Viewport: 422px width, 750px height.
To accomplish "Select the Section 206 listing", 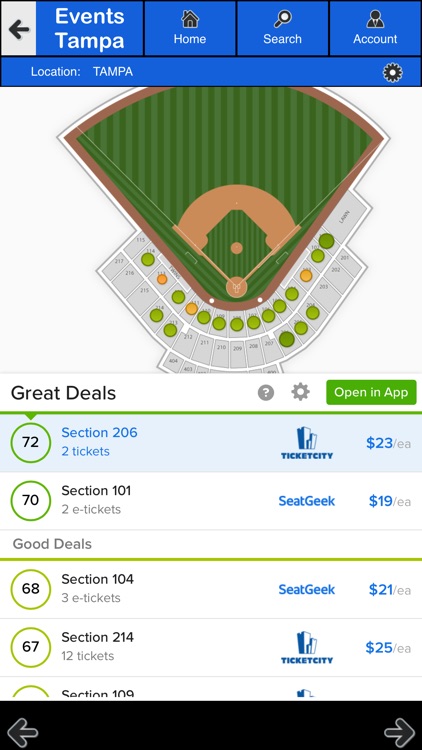I will tap(211, 442).
